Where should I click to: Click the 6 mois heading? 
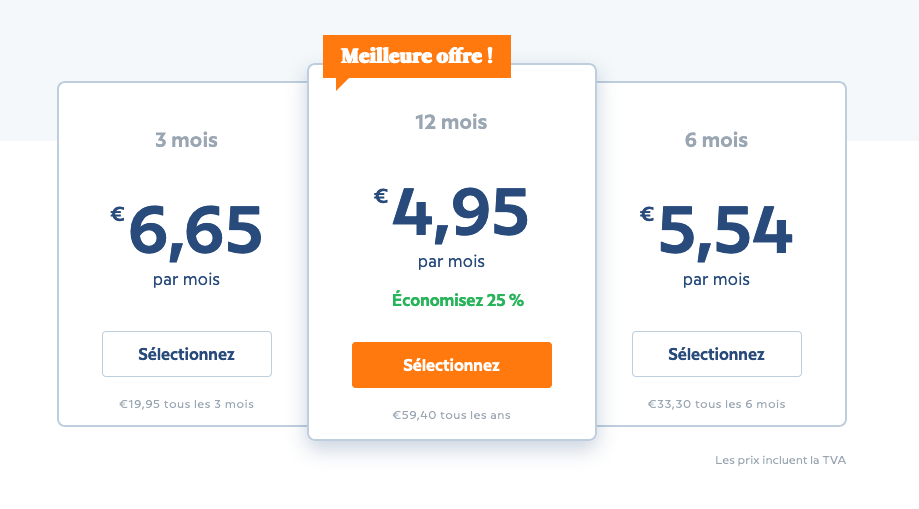tap(716, 140)
